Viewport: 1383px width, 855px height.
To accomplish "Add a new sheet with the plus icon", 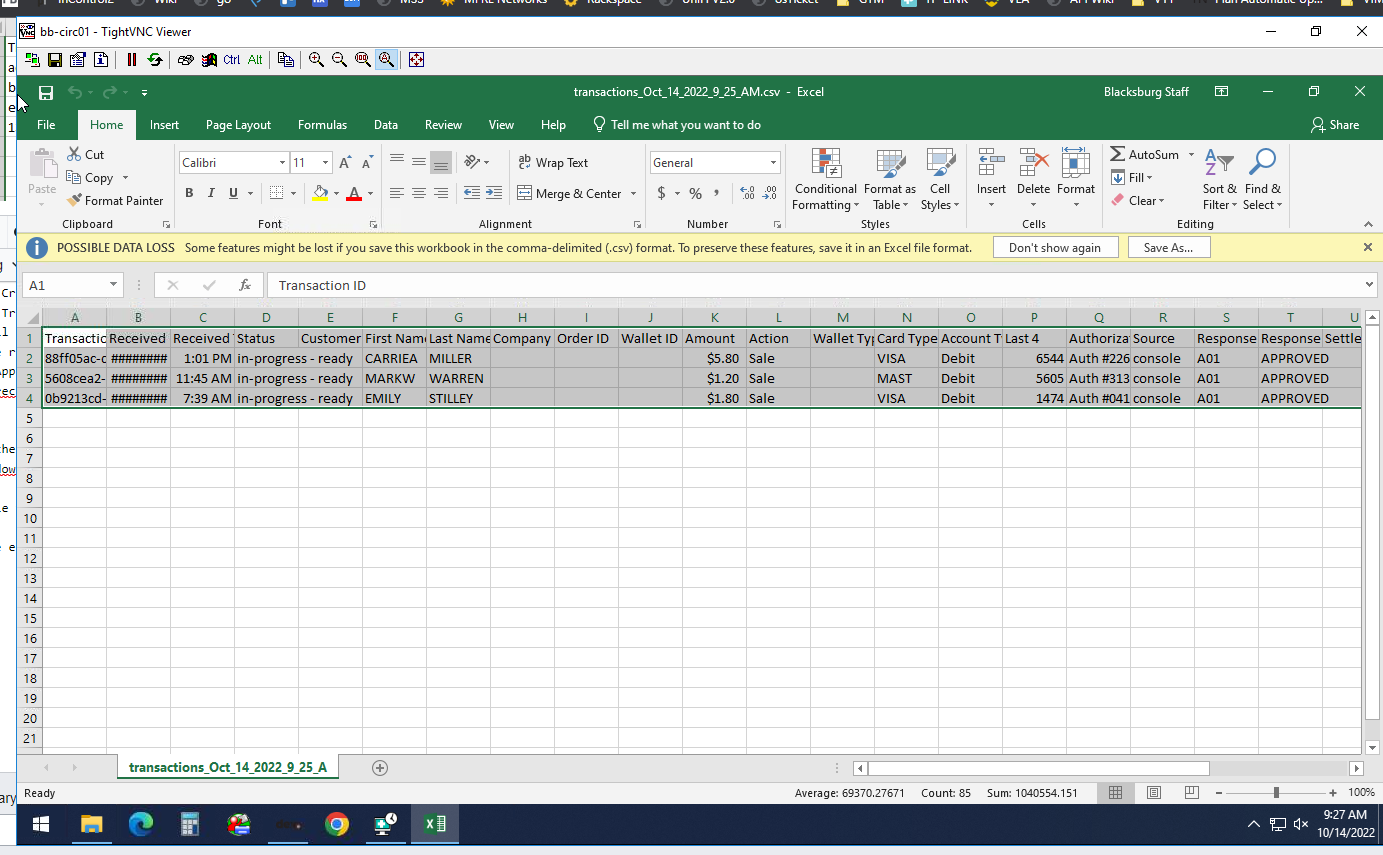I will coord(379,768).
